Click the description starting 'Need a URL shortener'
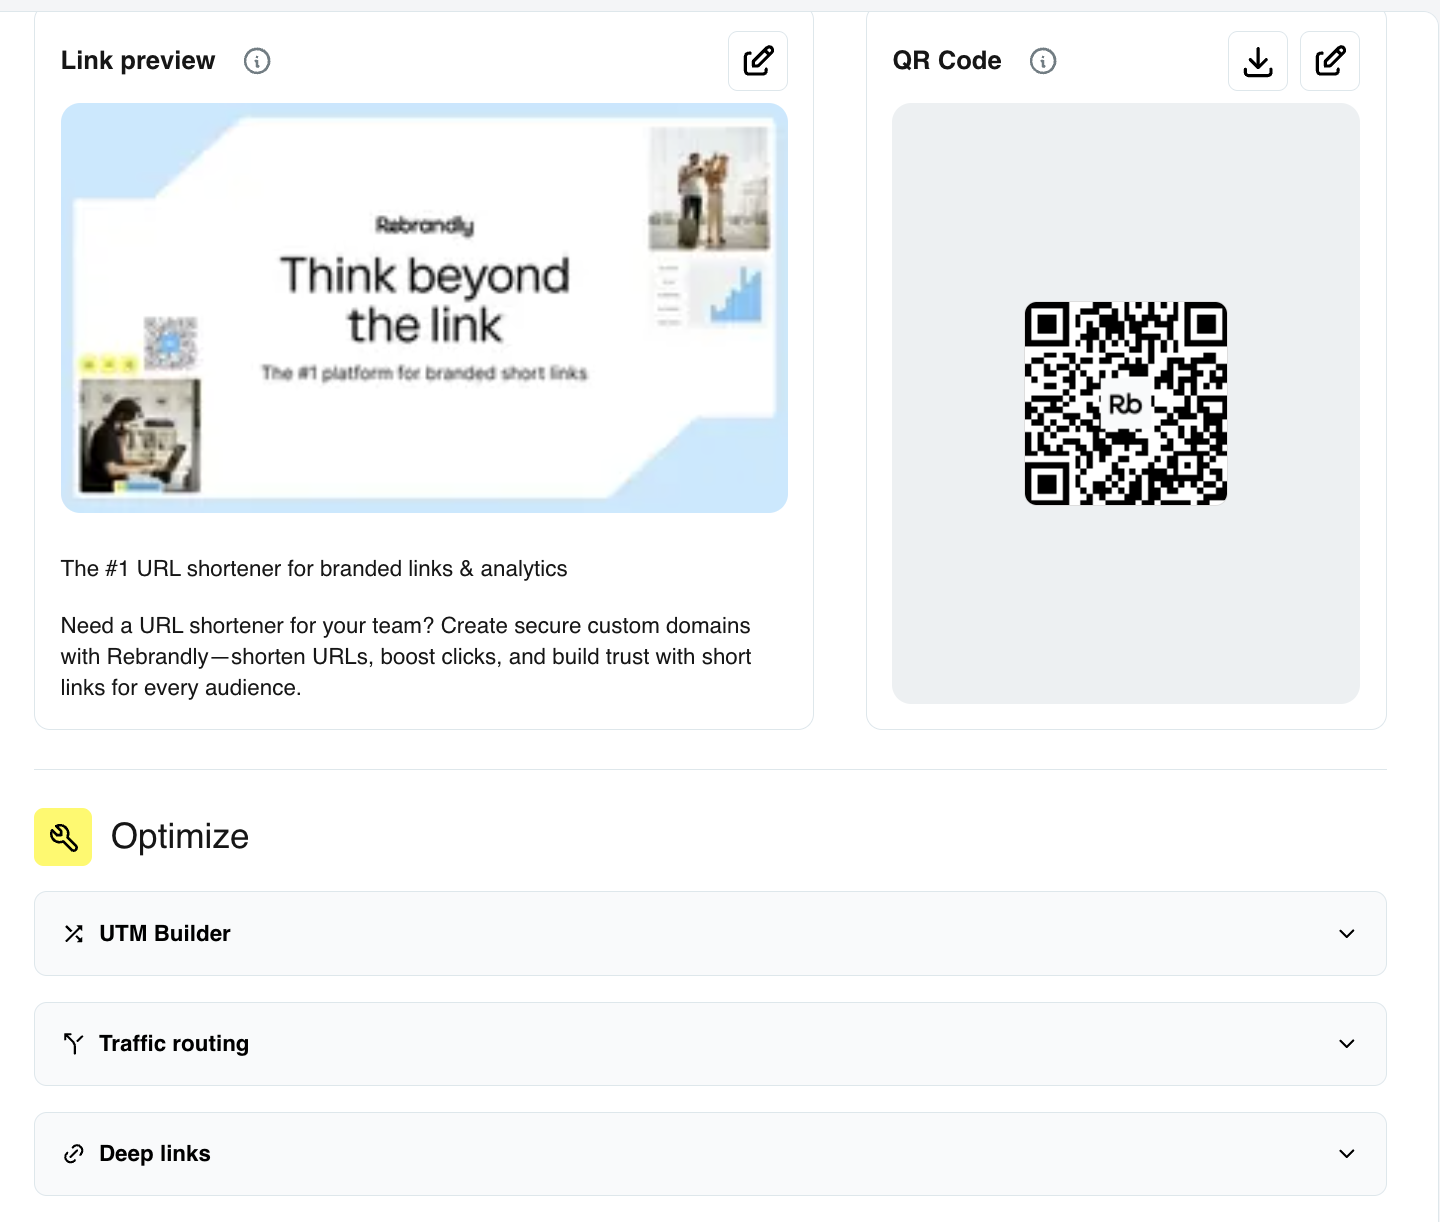 pyautogui.click(x=406, y=657)
